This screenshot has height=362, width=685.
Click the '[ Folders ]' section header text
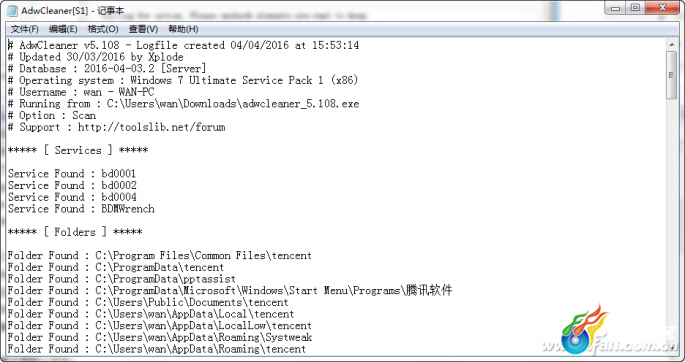(75, 232)
